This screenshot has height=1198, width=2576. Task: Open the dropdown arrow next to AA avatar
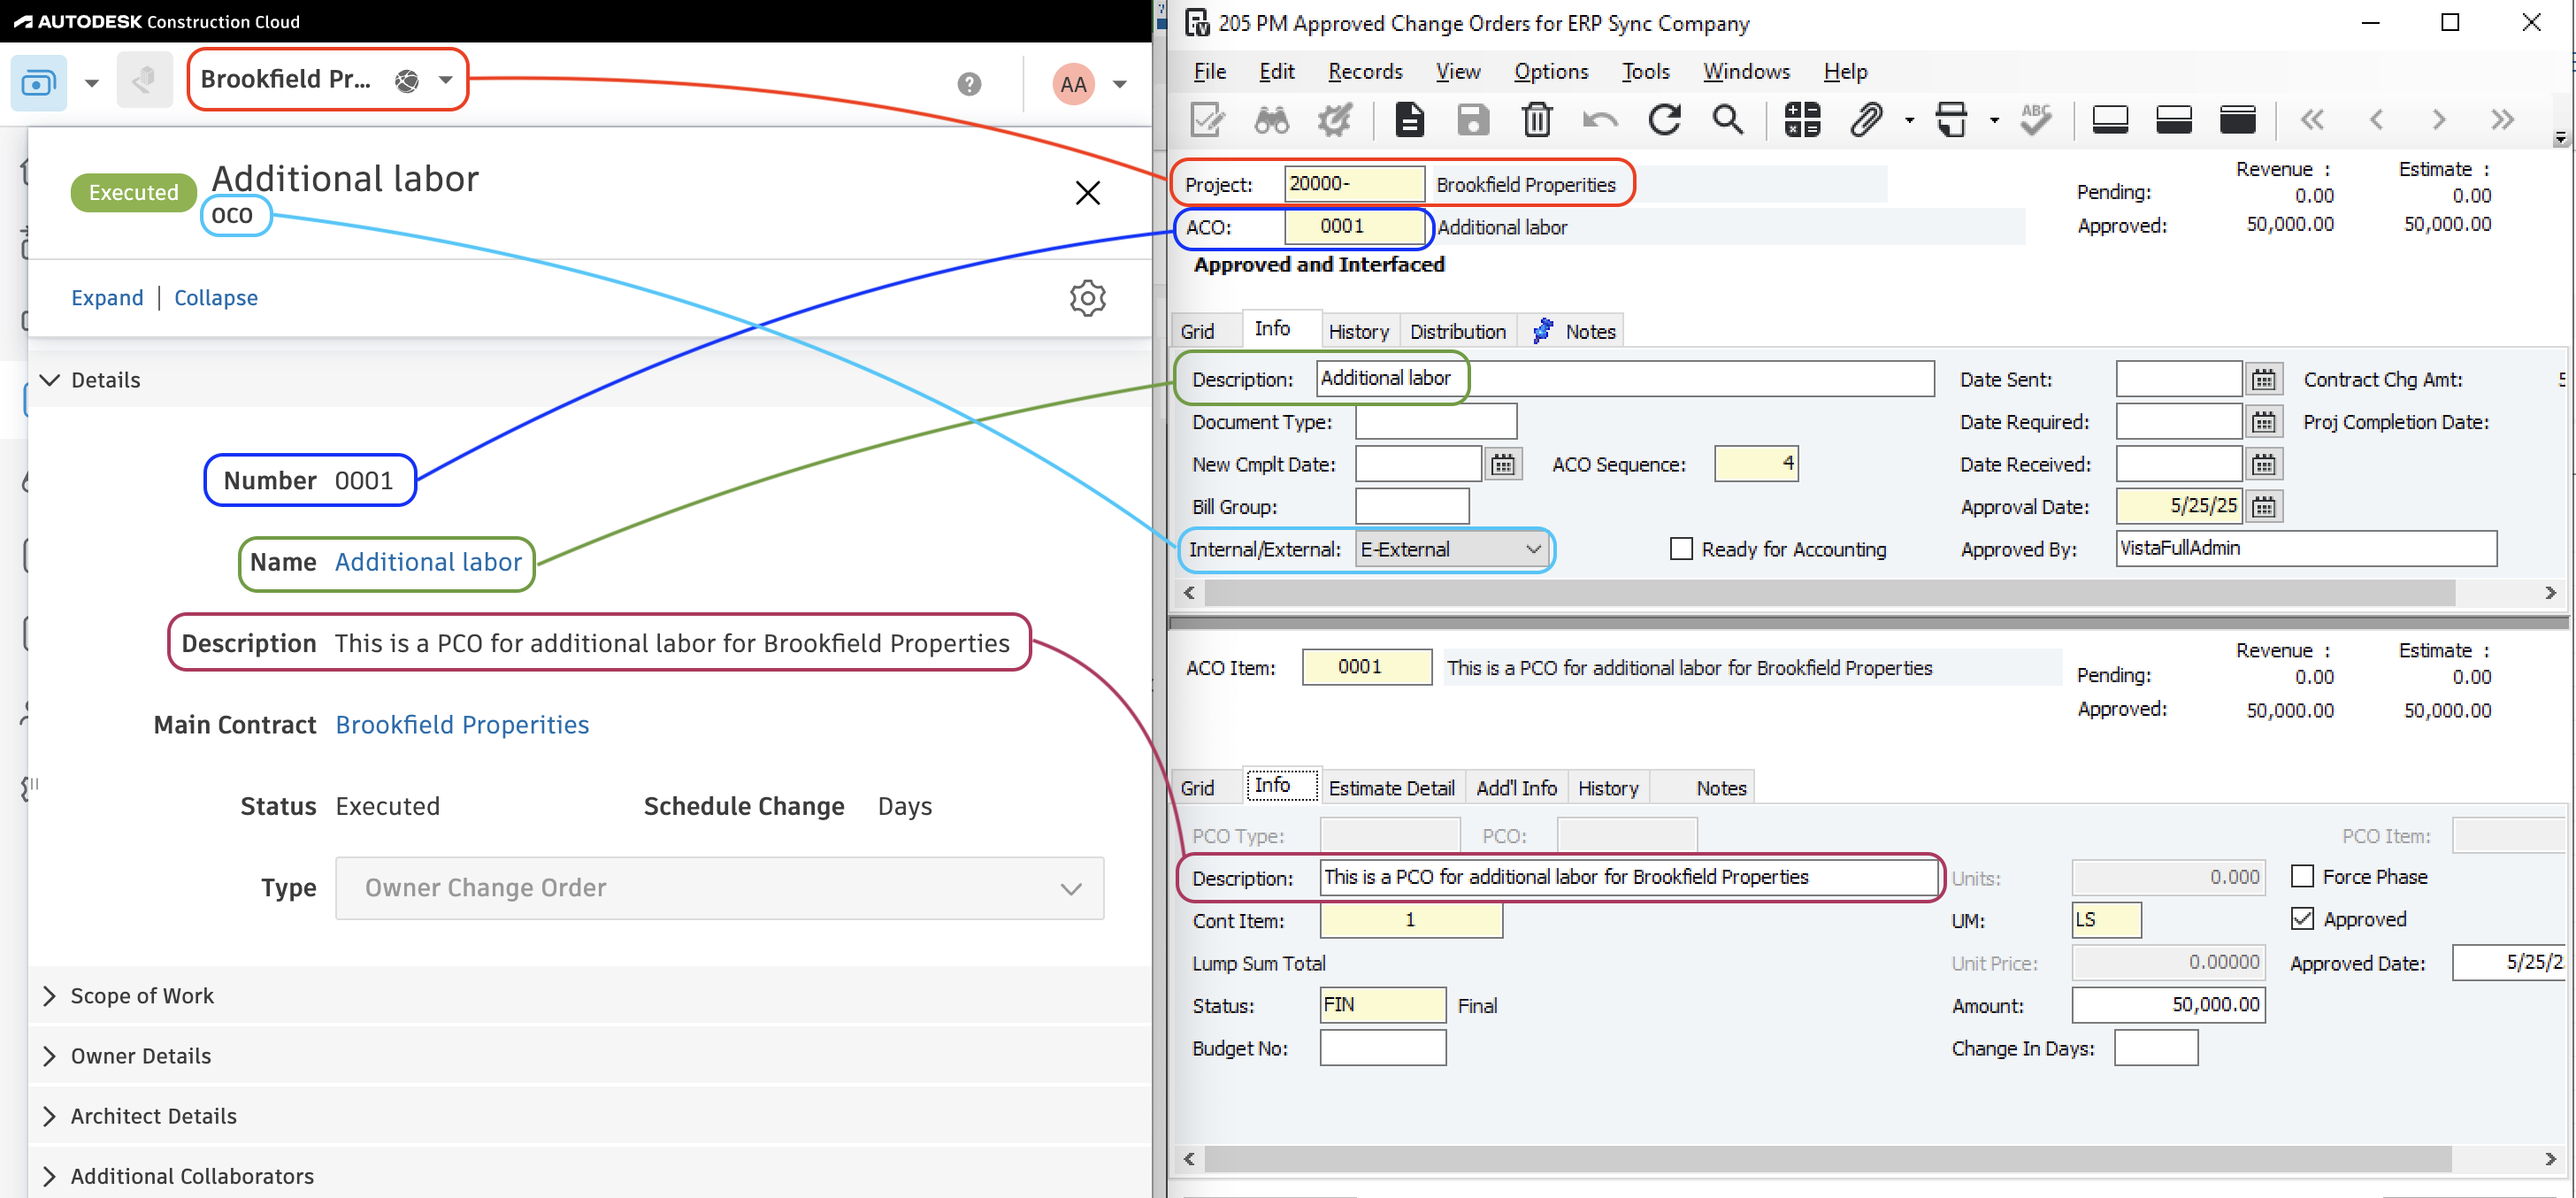[1120, 84]
